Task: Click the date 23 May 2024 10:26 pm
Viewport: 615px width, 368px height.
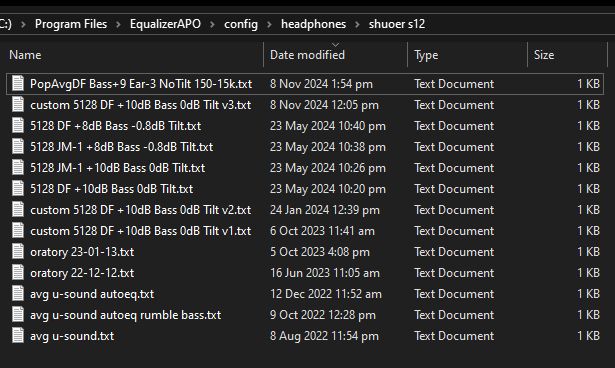Action: tap(328, 168)
